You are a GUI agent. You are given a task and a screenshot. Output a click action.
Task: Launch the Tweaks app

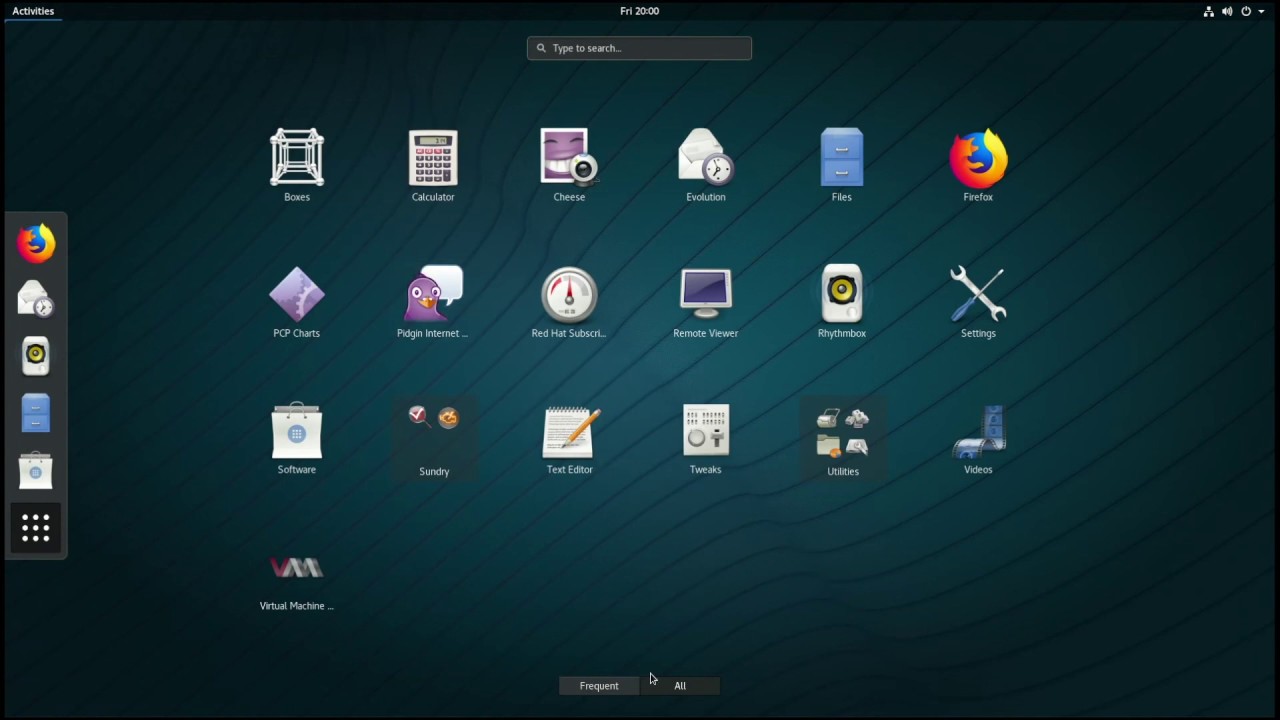[705, 431]
